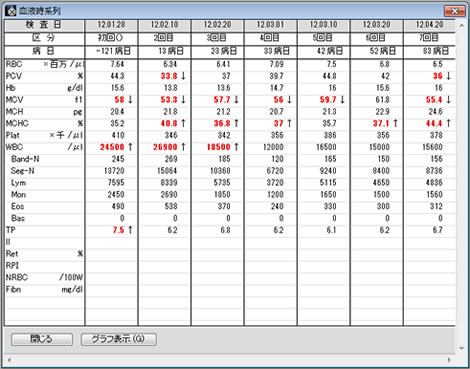This screenshot has height=369, width=470.
Task: Click the Band-N row label
Action: click(x=25, y=159)
